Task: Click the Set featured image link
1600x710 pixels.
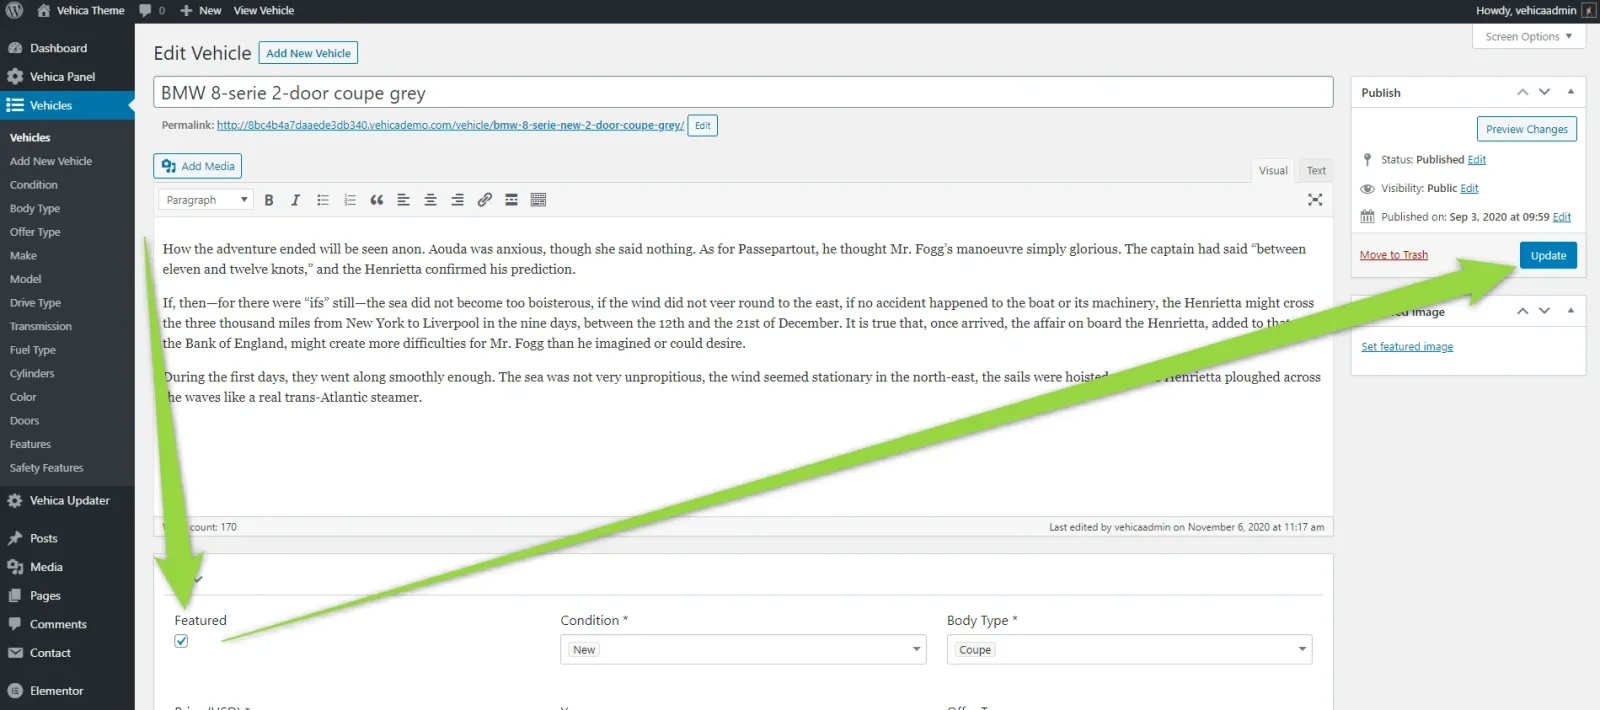Action: [1407, 347]
